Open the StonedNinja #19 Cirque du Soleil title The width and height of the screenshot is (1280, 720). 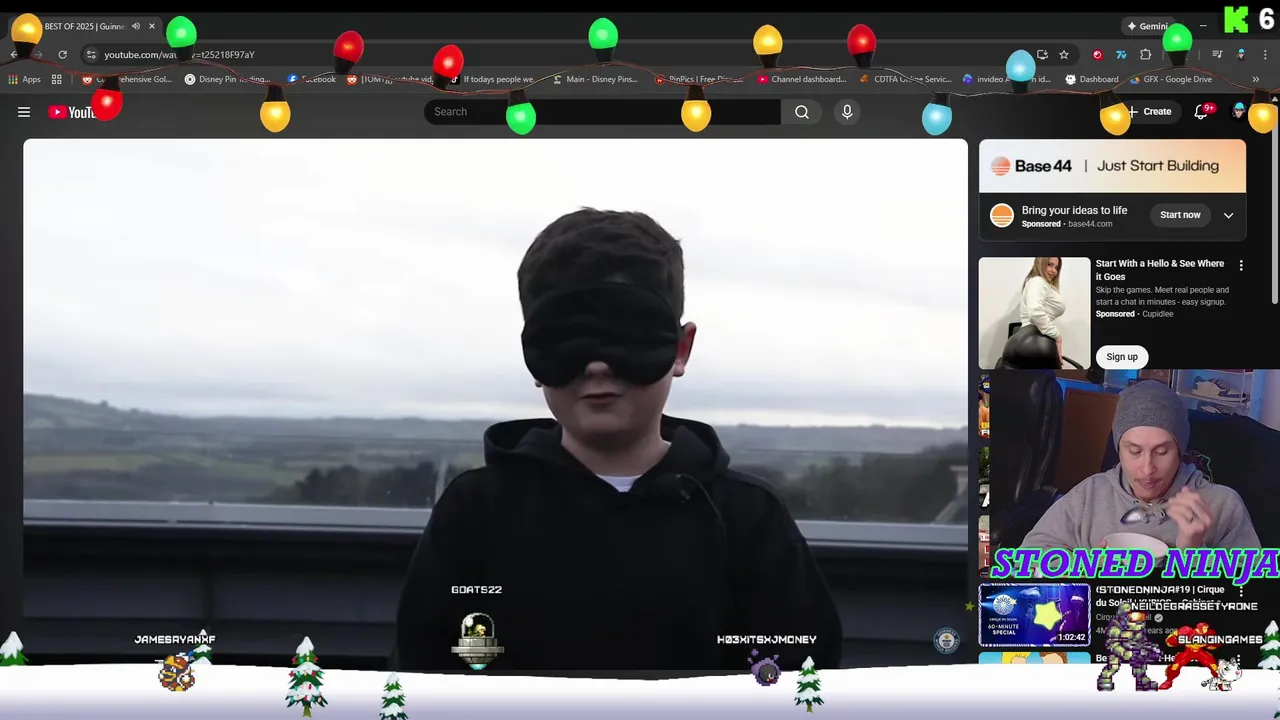[1160, 596]
